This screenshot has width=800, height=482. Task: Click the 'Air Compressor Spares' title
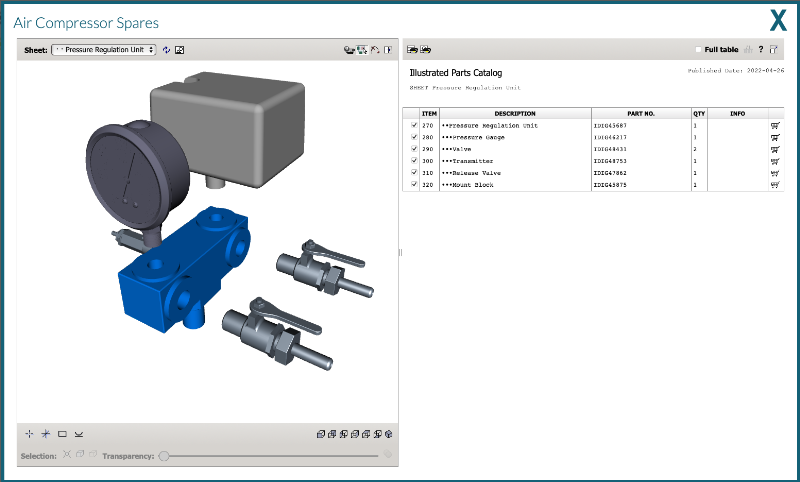pos(86,23)
